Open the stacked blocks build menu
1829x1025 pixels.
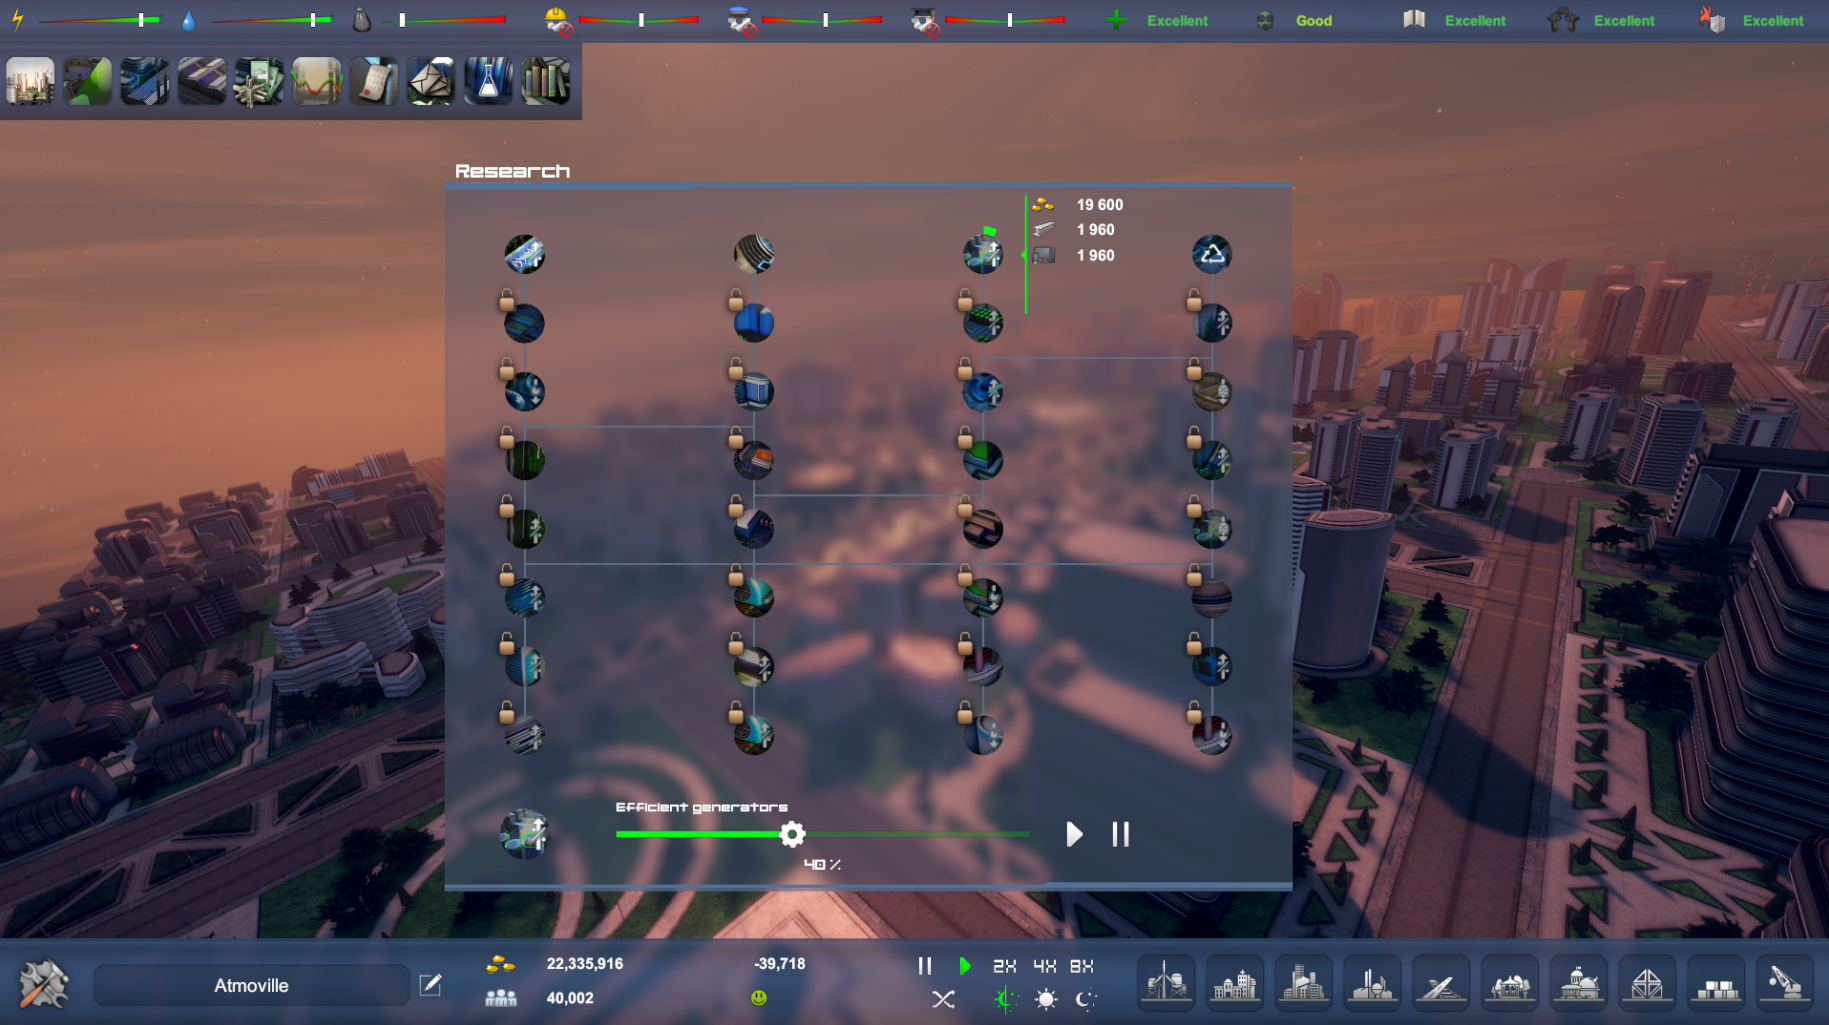(1716, 984)
